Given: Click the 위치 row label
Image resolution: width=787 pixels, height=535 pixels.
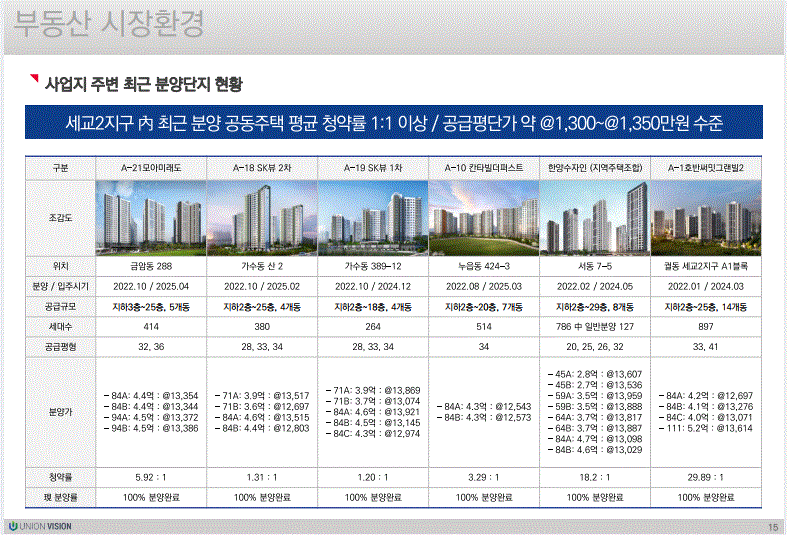Looking at the screenshot, I should (61, 266).
